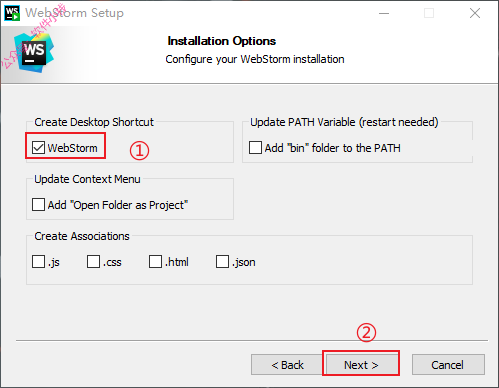
Task: Minimize the WebStorm Setup window
Action: (384, 13)
